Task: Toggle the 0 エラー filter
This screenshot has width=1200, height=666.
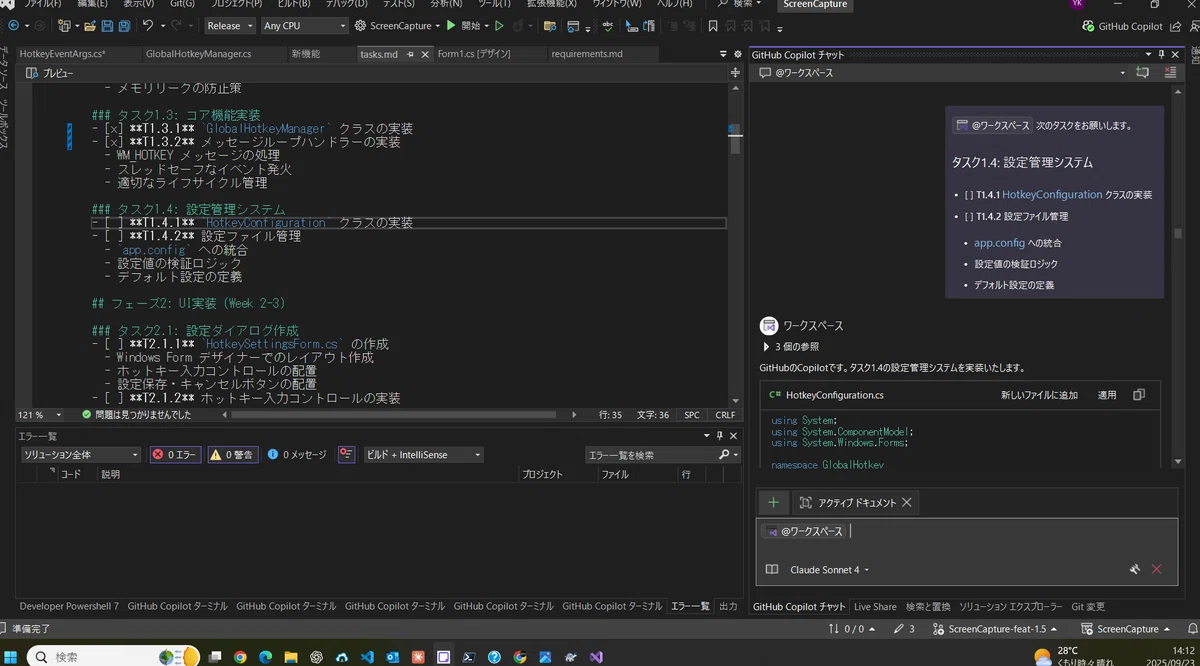Action: (x=175, y=455)
